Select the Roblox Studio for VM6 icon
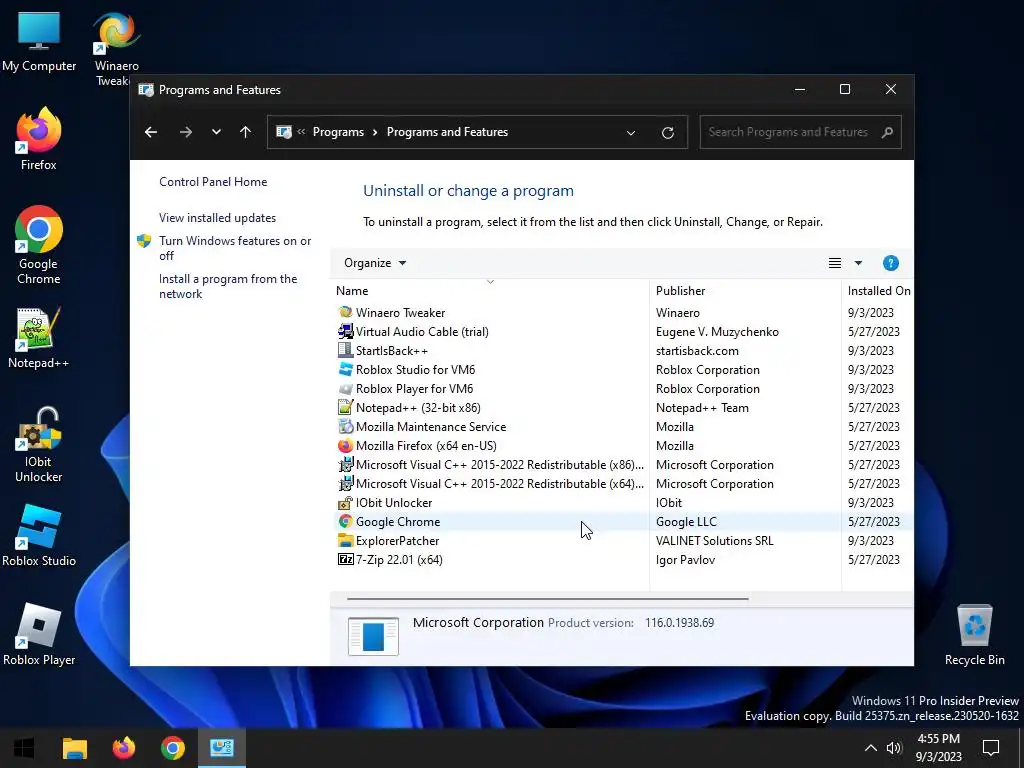This screenshot has width=1024, height=768. click(345, 369)
